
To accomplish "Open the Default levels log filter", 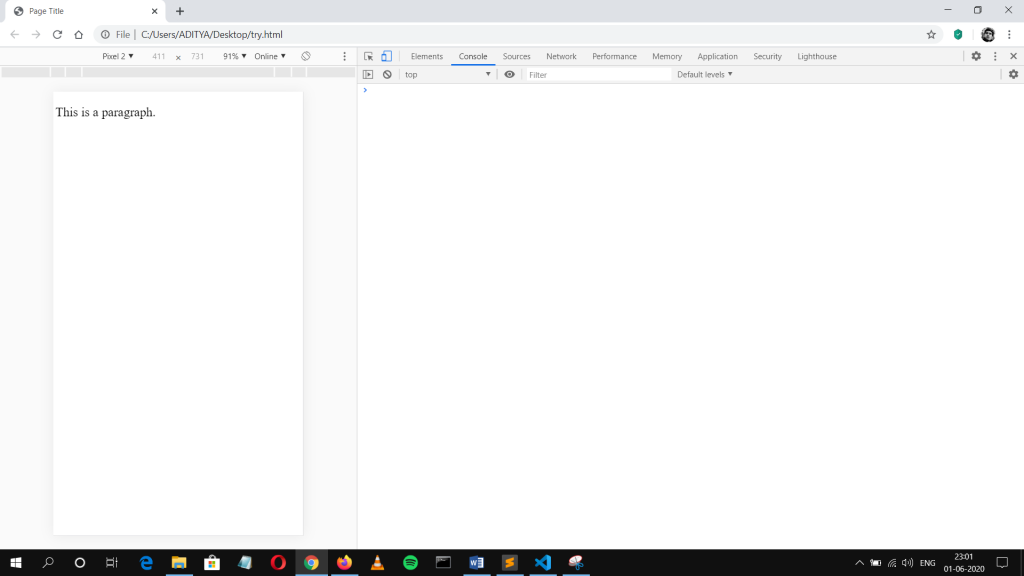I will 705,75.
